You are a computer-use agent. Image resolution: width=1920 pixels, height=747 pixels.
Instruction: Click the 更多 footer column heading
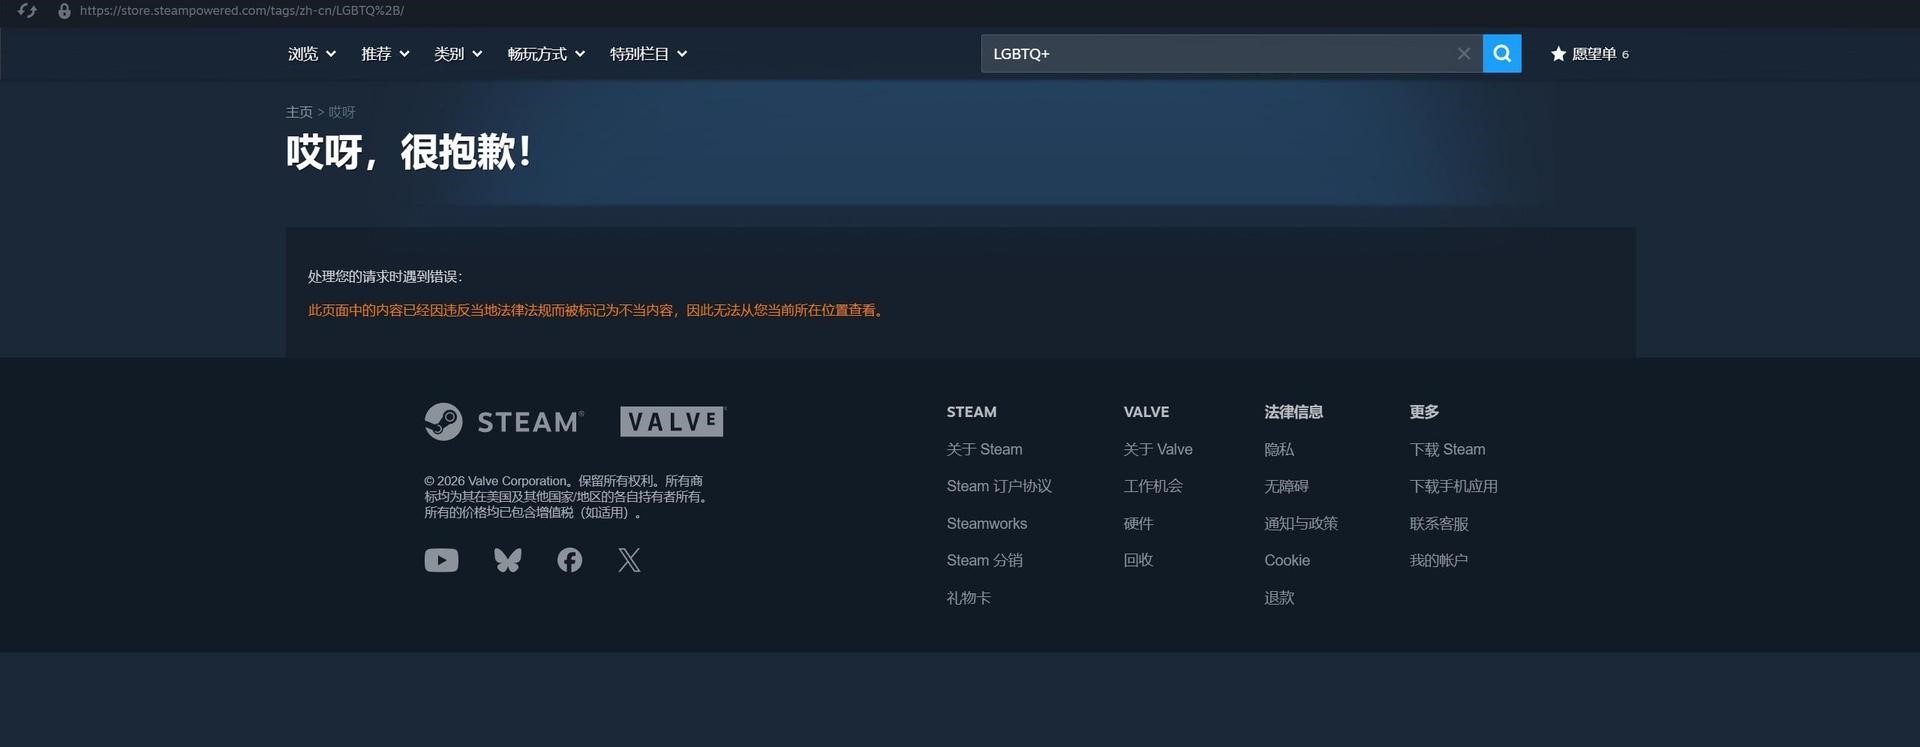(x=1424, y=412)
